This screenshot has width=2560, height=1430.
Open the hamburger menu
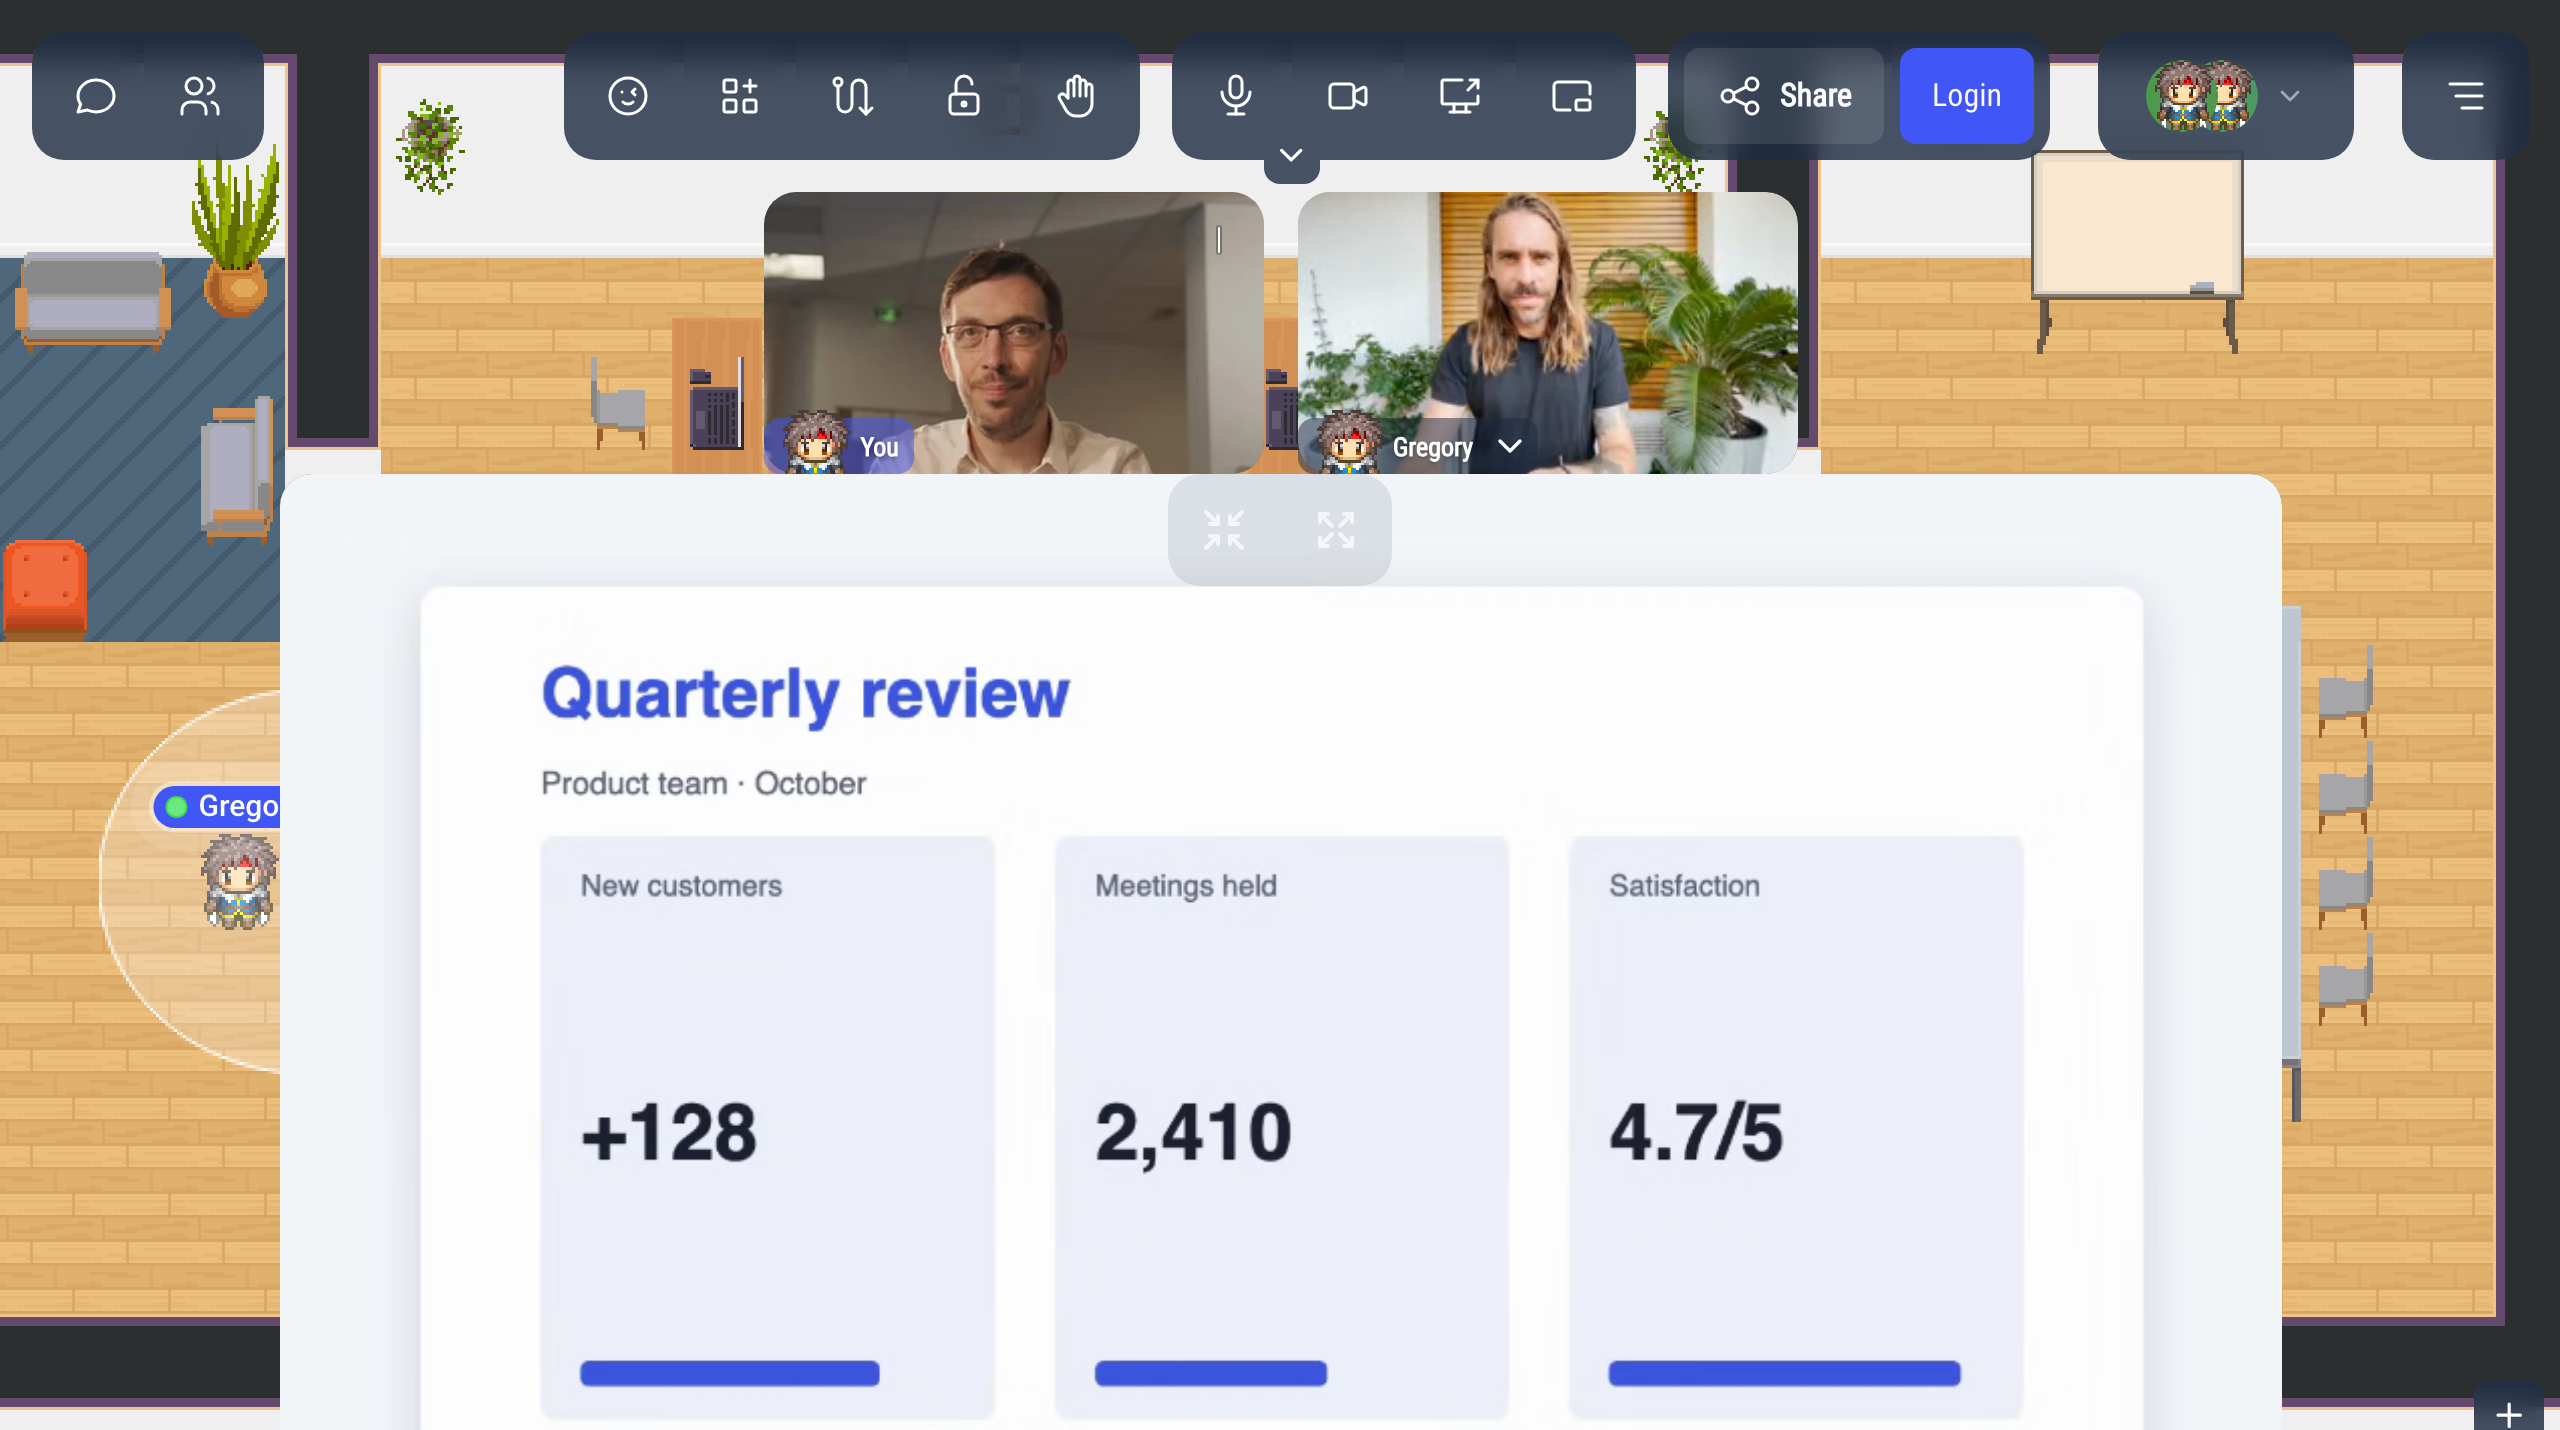click(x=2466, y=96)
